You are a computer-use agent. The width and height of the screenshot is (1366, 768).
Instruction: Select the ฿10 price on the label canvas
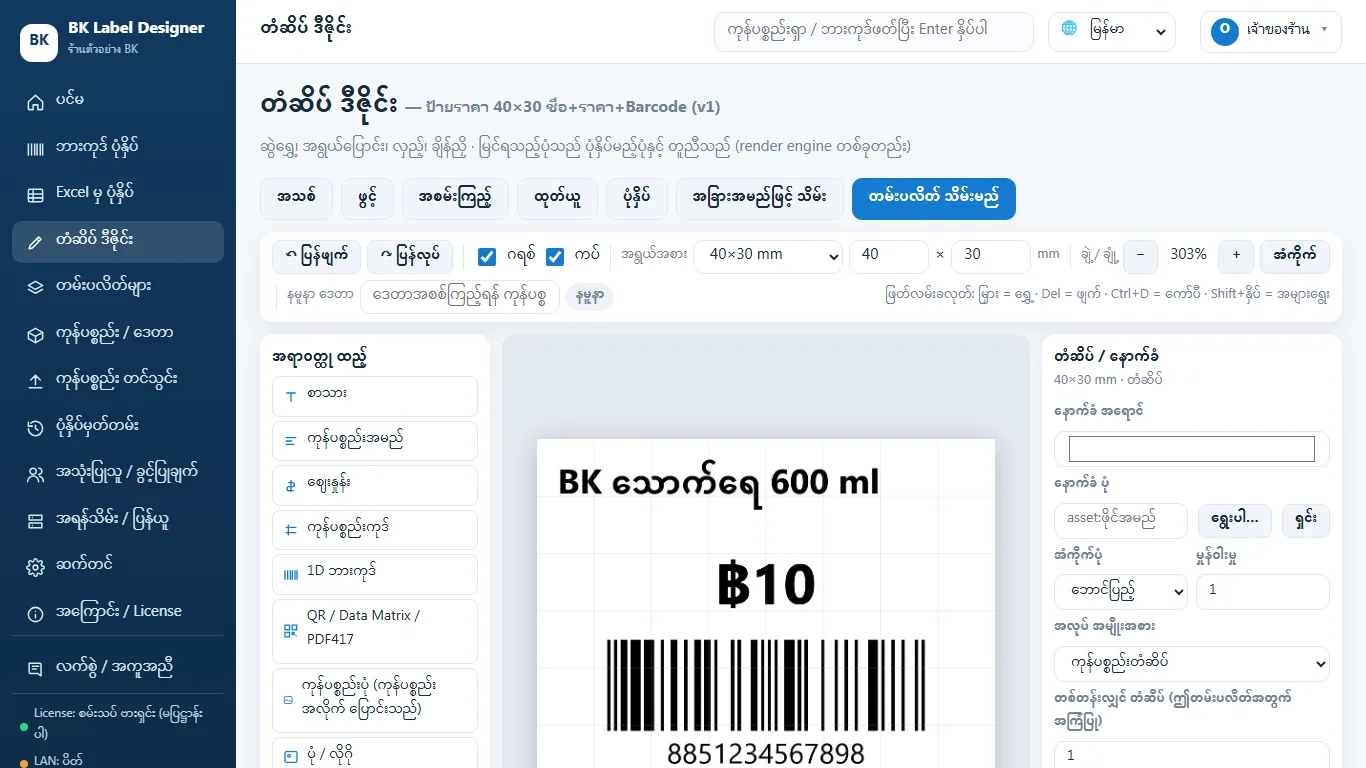pyautogui.click(x=766, y=585)
